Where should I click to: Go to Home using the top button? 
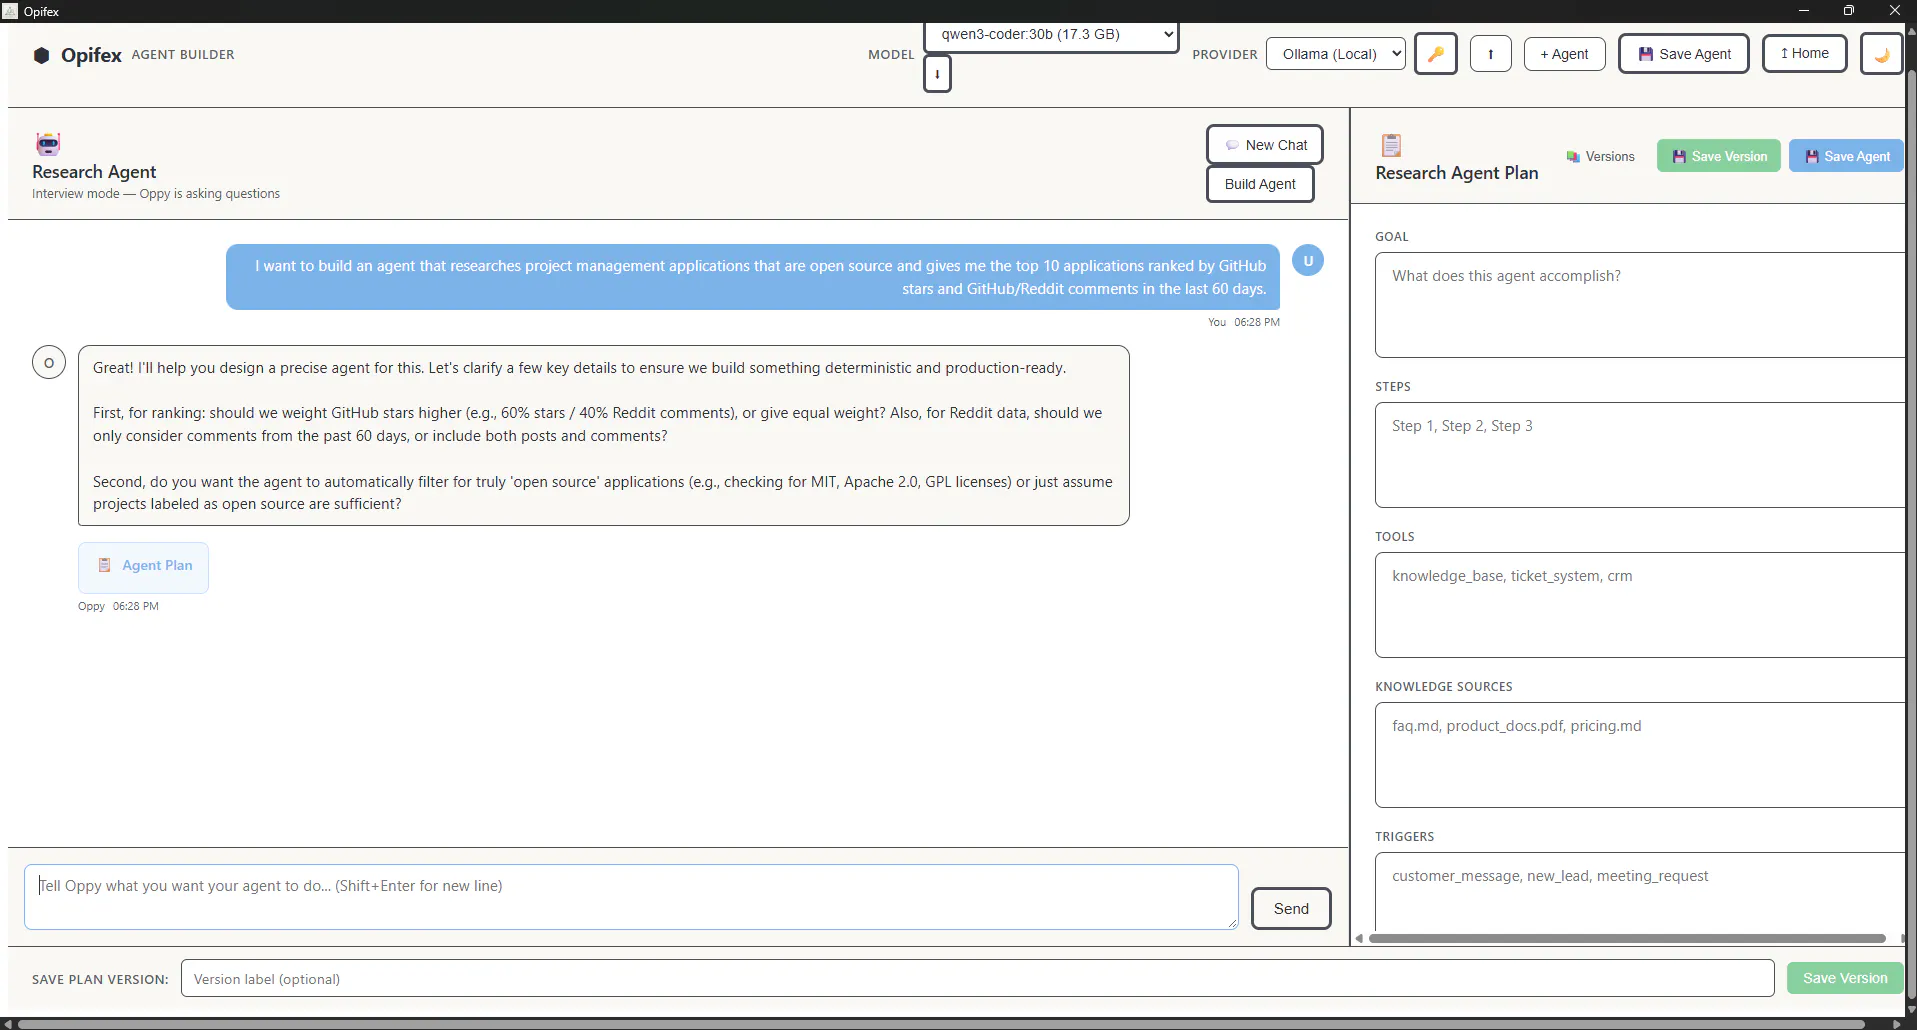1804,54
